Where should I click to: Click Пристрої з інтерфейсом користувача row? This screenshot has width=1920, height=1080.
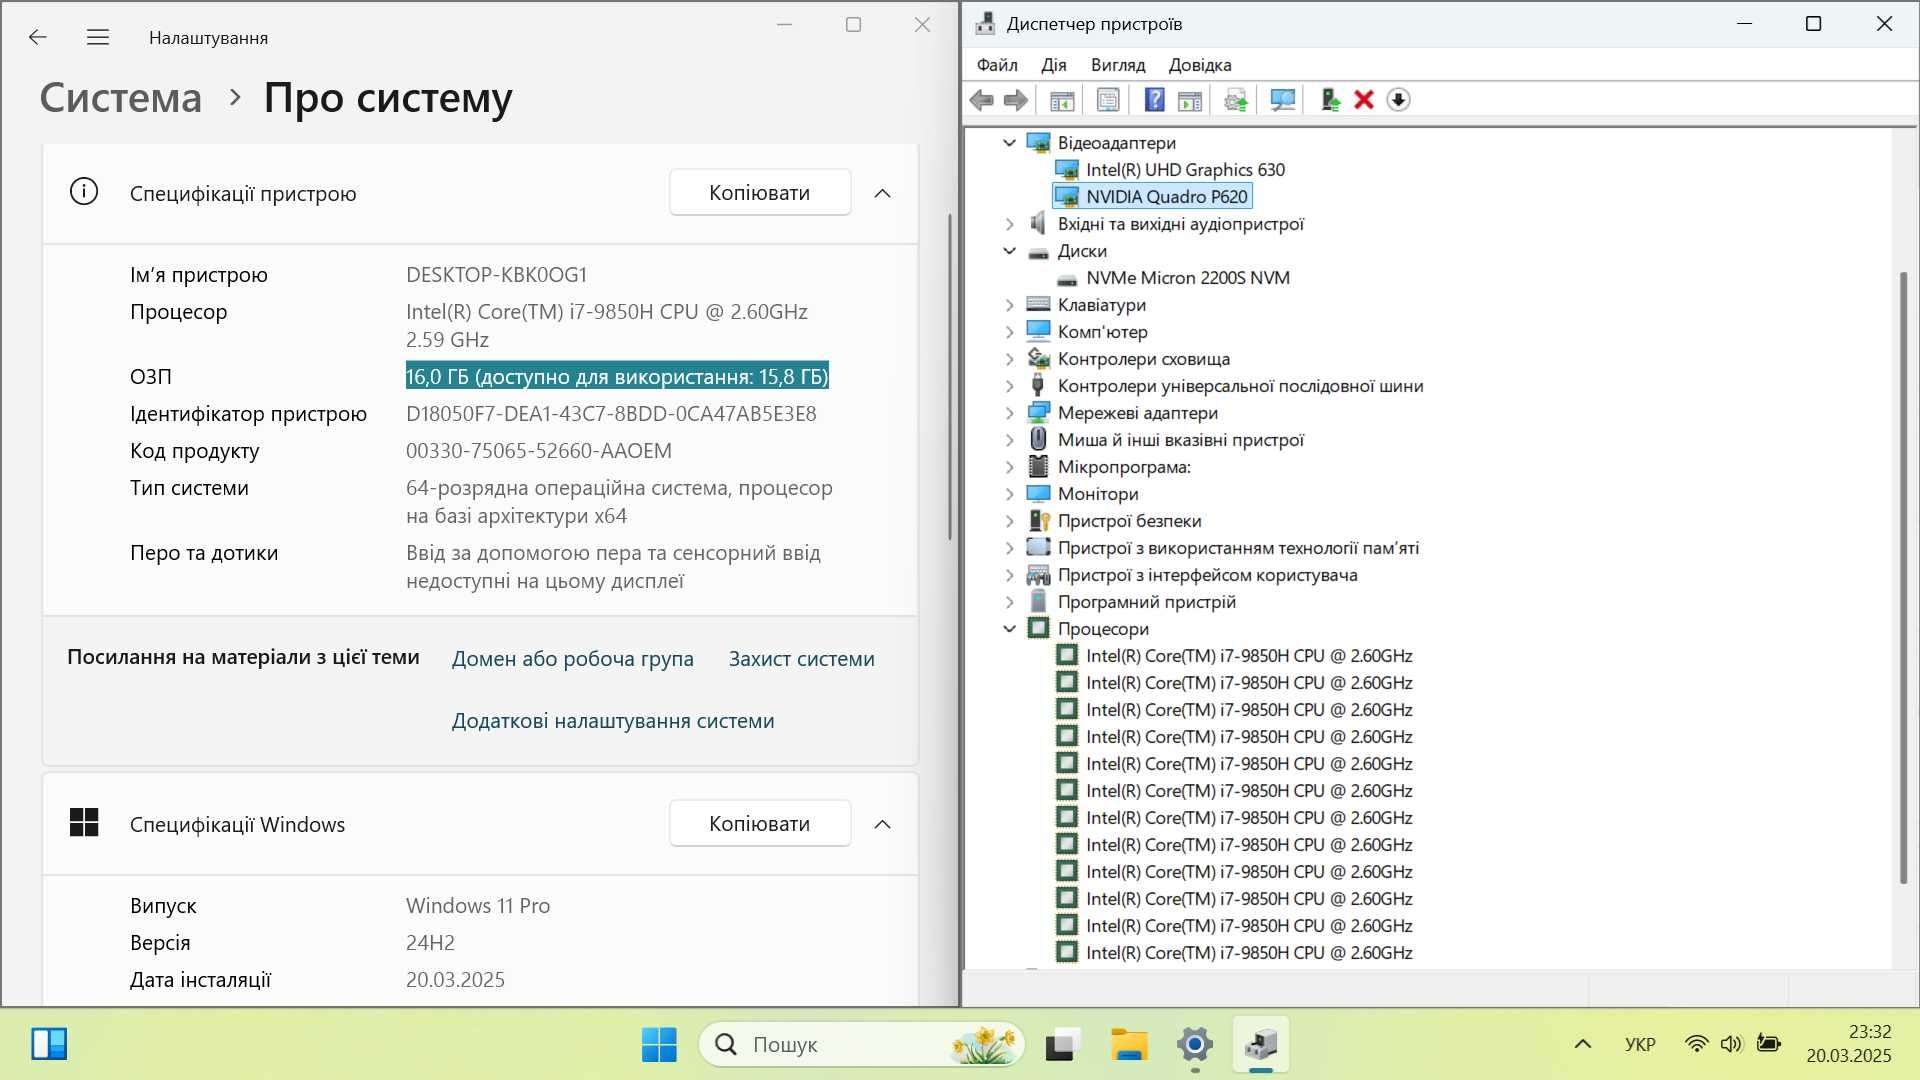coord(1207,575)
